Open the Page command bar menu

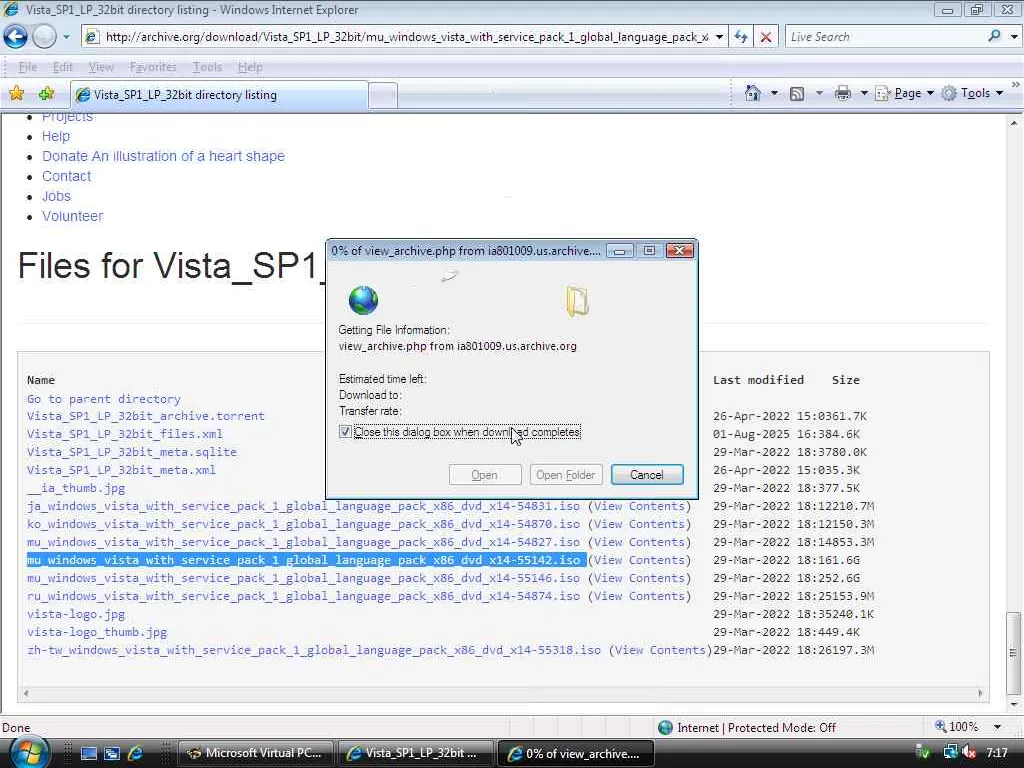[904, 93]
